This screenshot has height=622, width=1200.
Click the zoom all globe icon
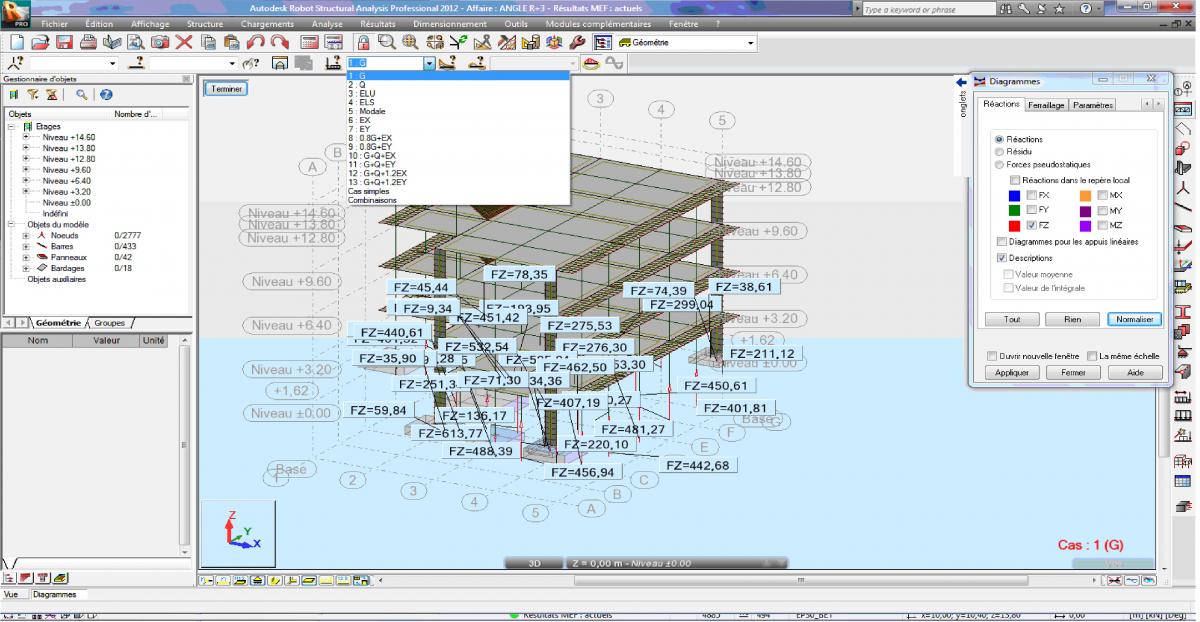pyautogui.click(x=411, y=43)
